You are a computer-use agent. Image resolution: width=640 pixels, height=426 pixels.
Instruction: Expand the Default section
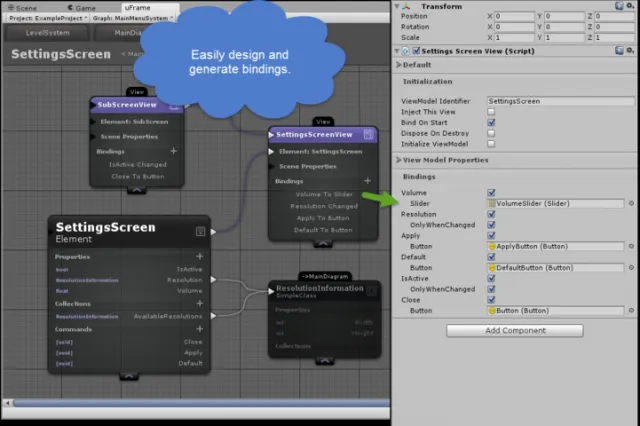tap(398, 64)
